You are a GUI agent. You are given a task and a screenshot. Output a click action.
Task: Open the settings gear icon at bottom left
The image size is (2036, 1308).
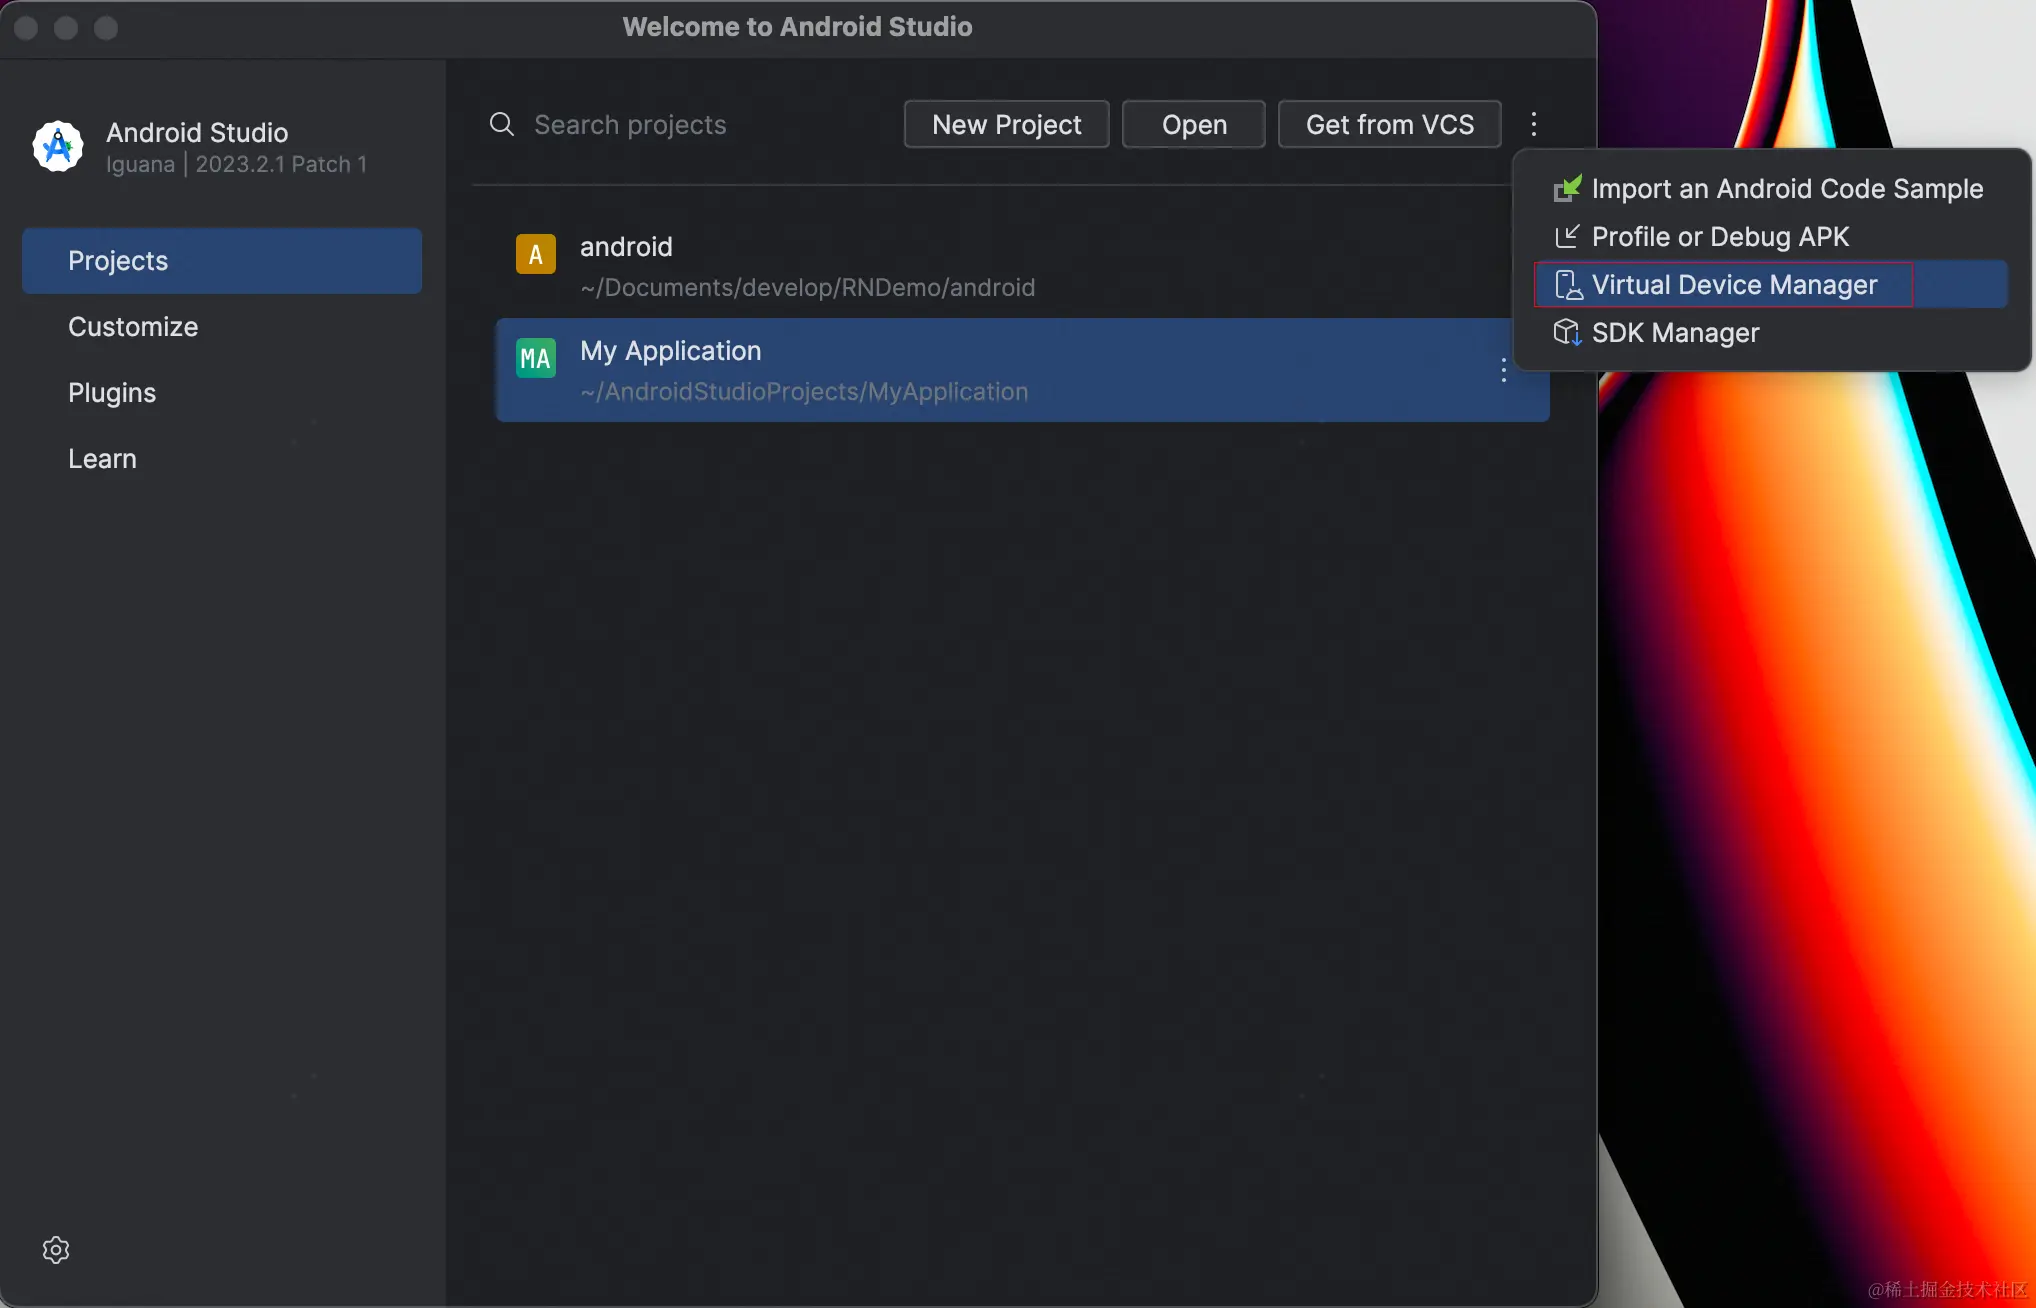click(x=56, y=1250)
